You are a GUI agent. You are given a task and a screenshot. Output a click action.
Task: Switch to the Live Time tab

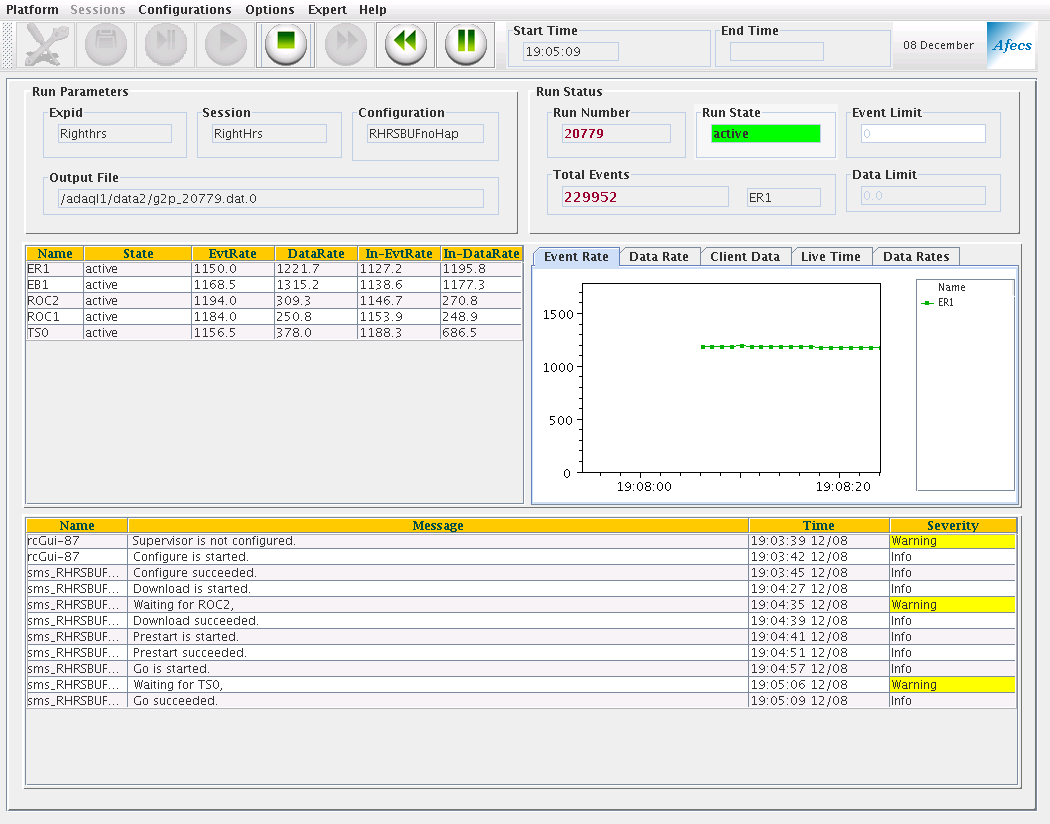point(830,256)
